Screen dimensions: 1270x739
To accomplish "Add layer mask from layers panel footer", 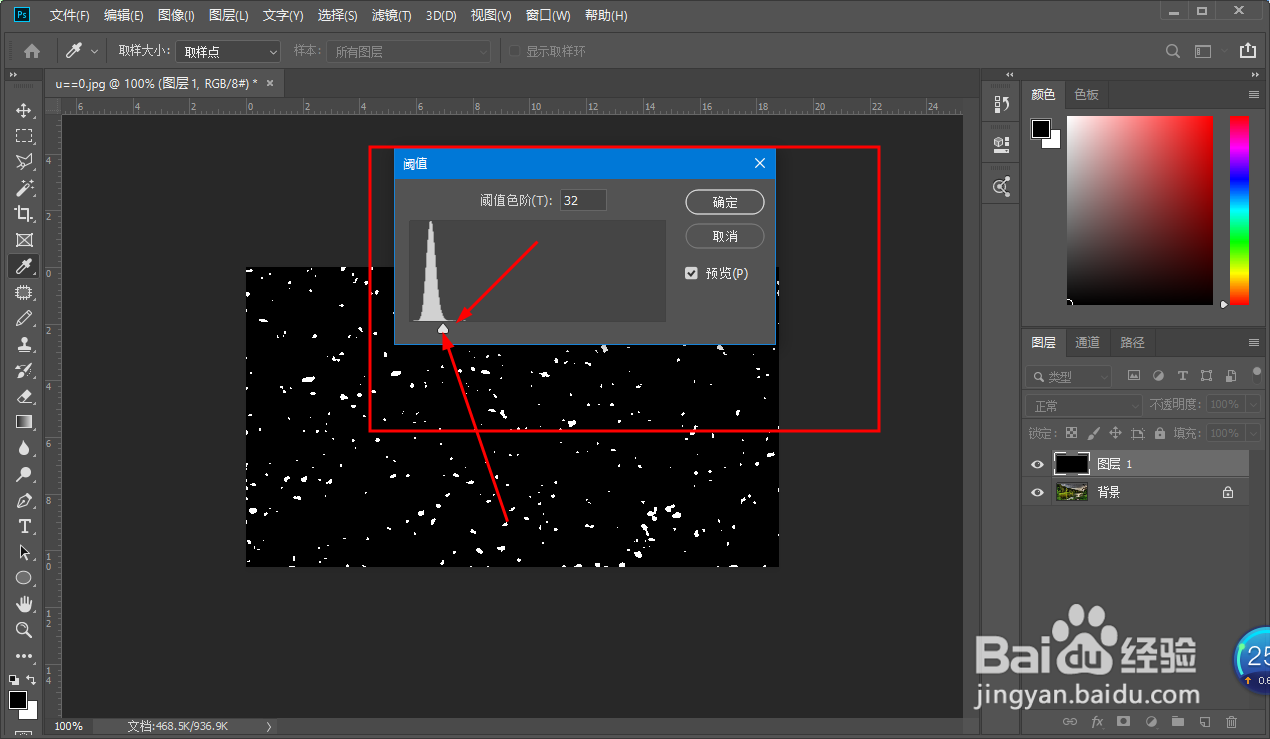I will point(1124,721).
